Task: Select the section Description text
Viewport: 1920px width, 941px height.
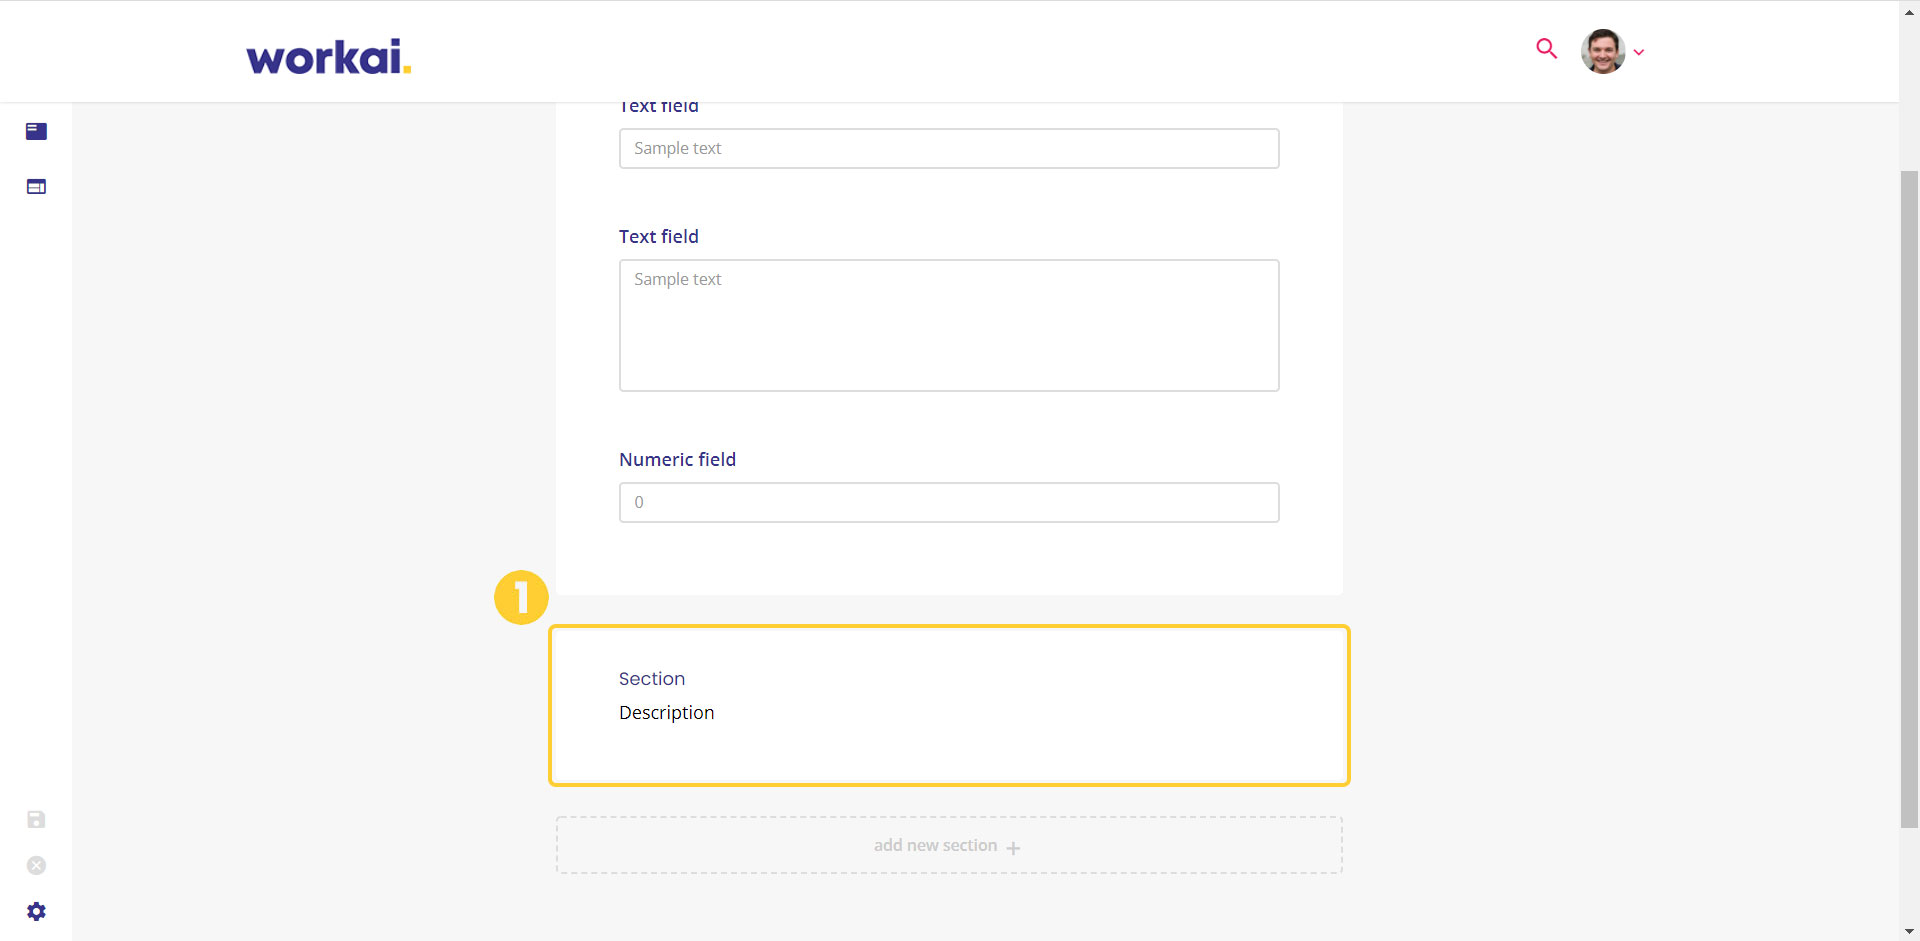Action: tap(667, 713)
